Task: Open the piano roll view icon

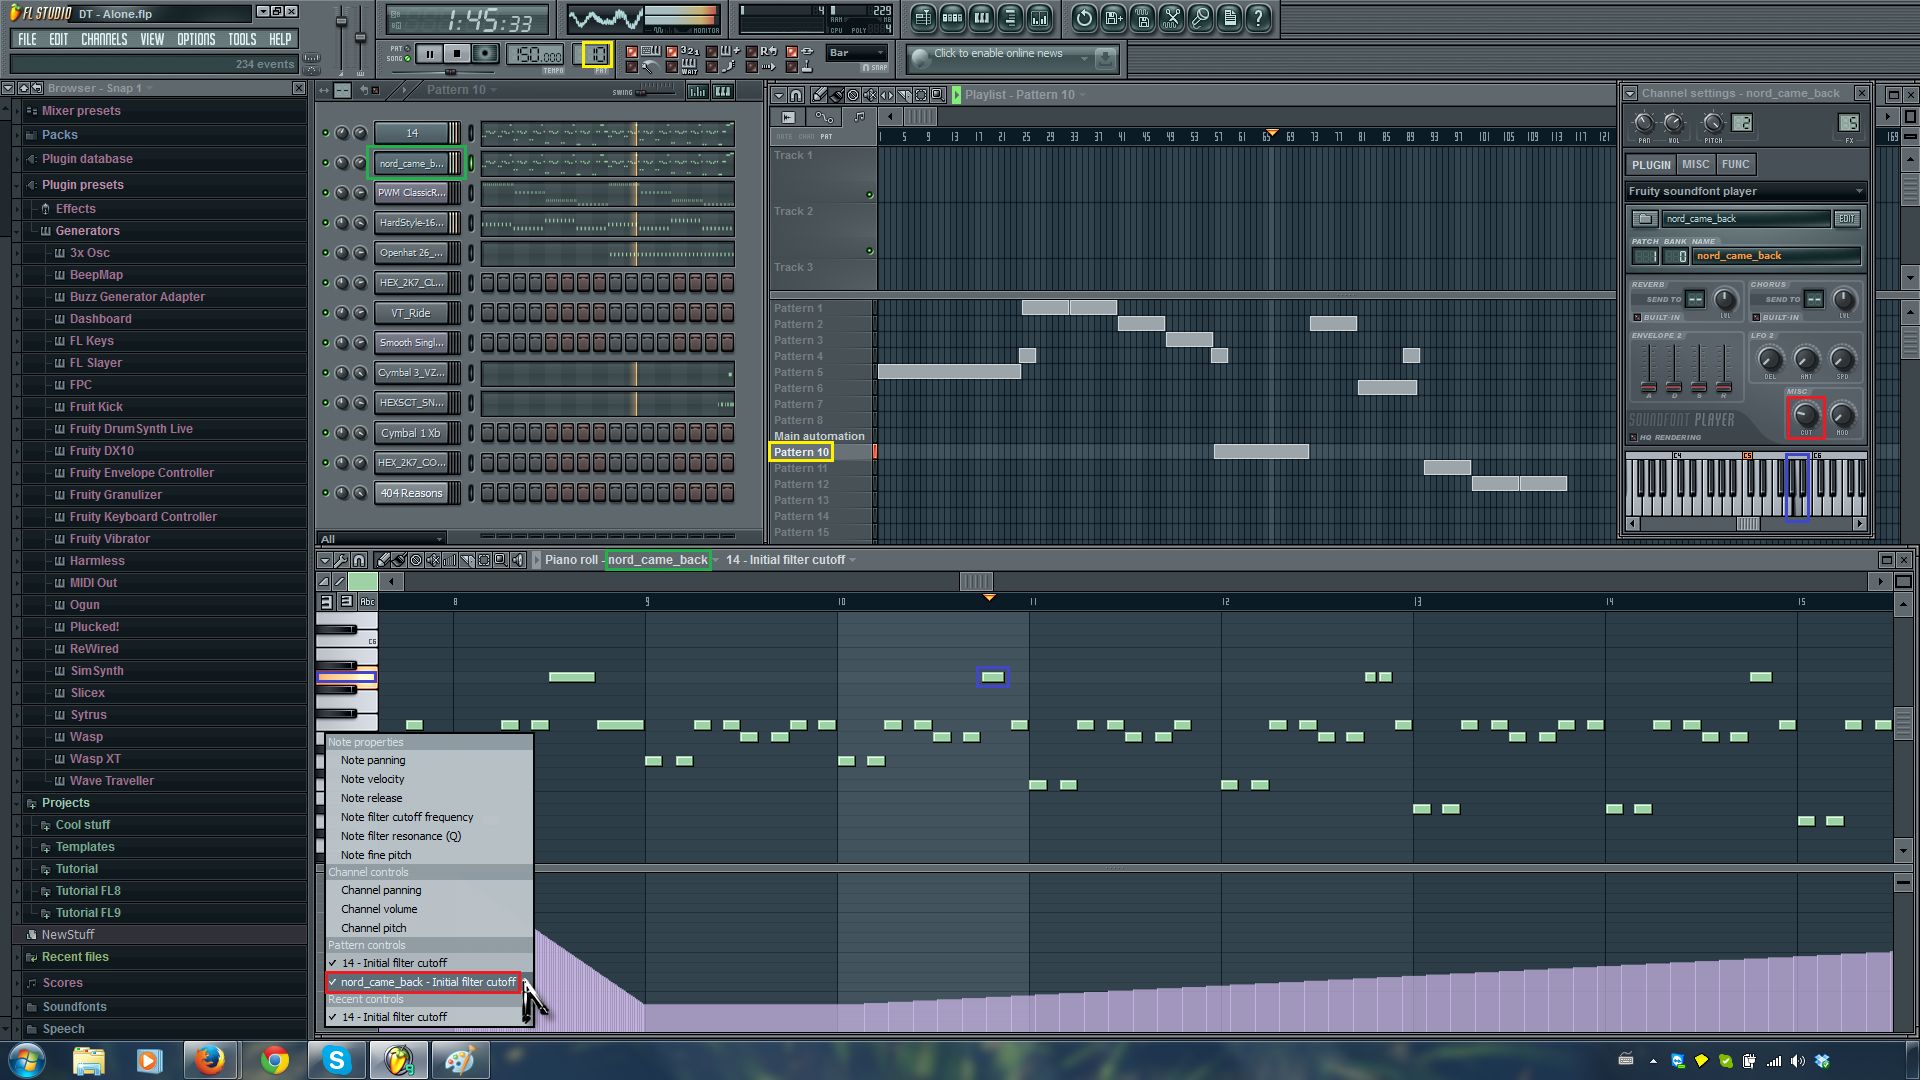Action: tap(981, 18)
